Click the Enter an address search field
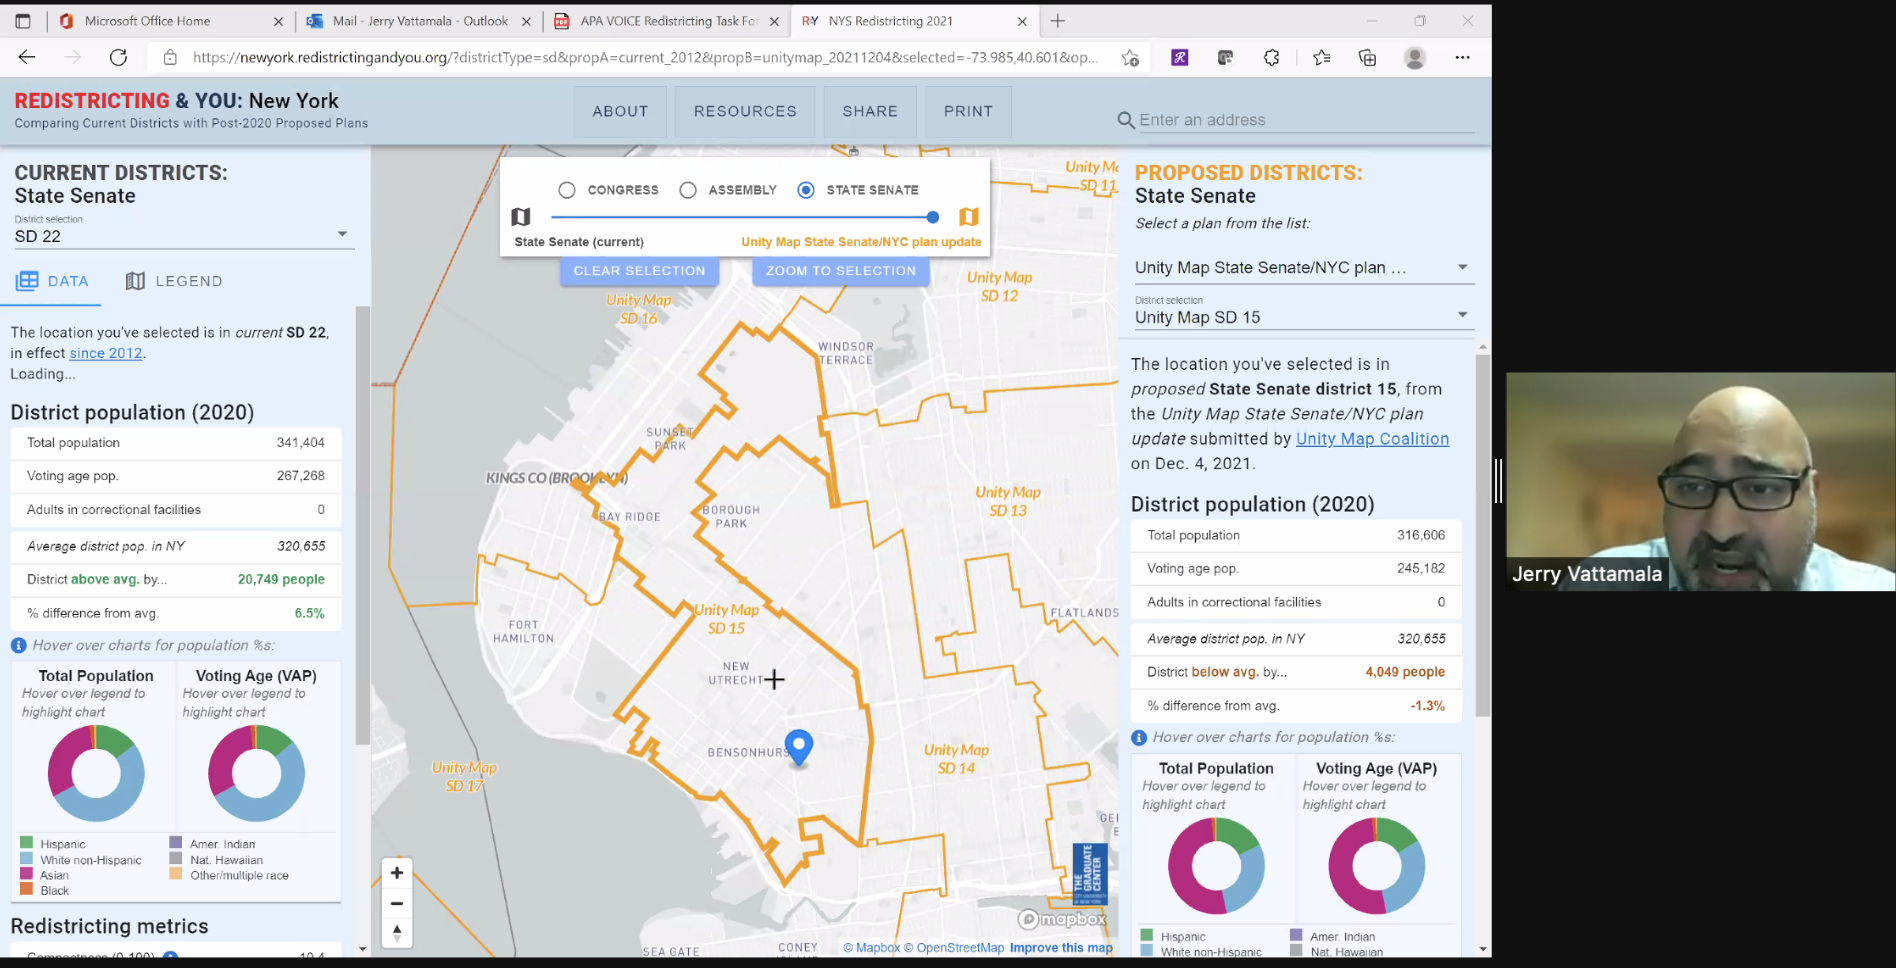 (x=1306, y=120)
